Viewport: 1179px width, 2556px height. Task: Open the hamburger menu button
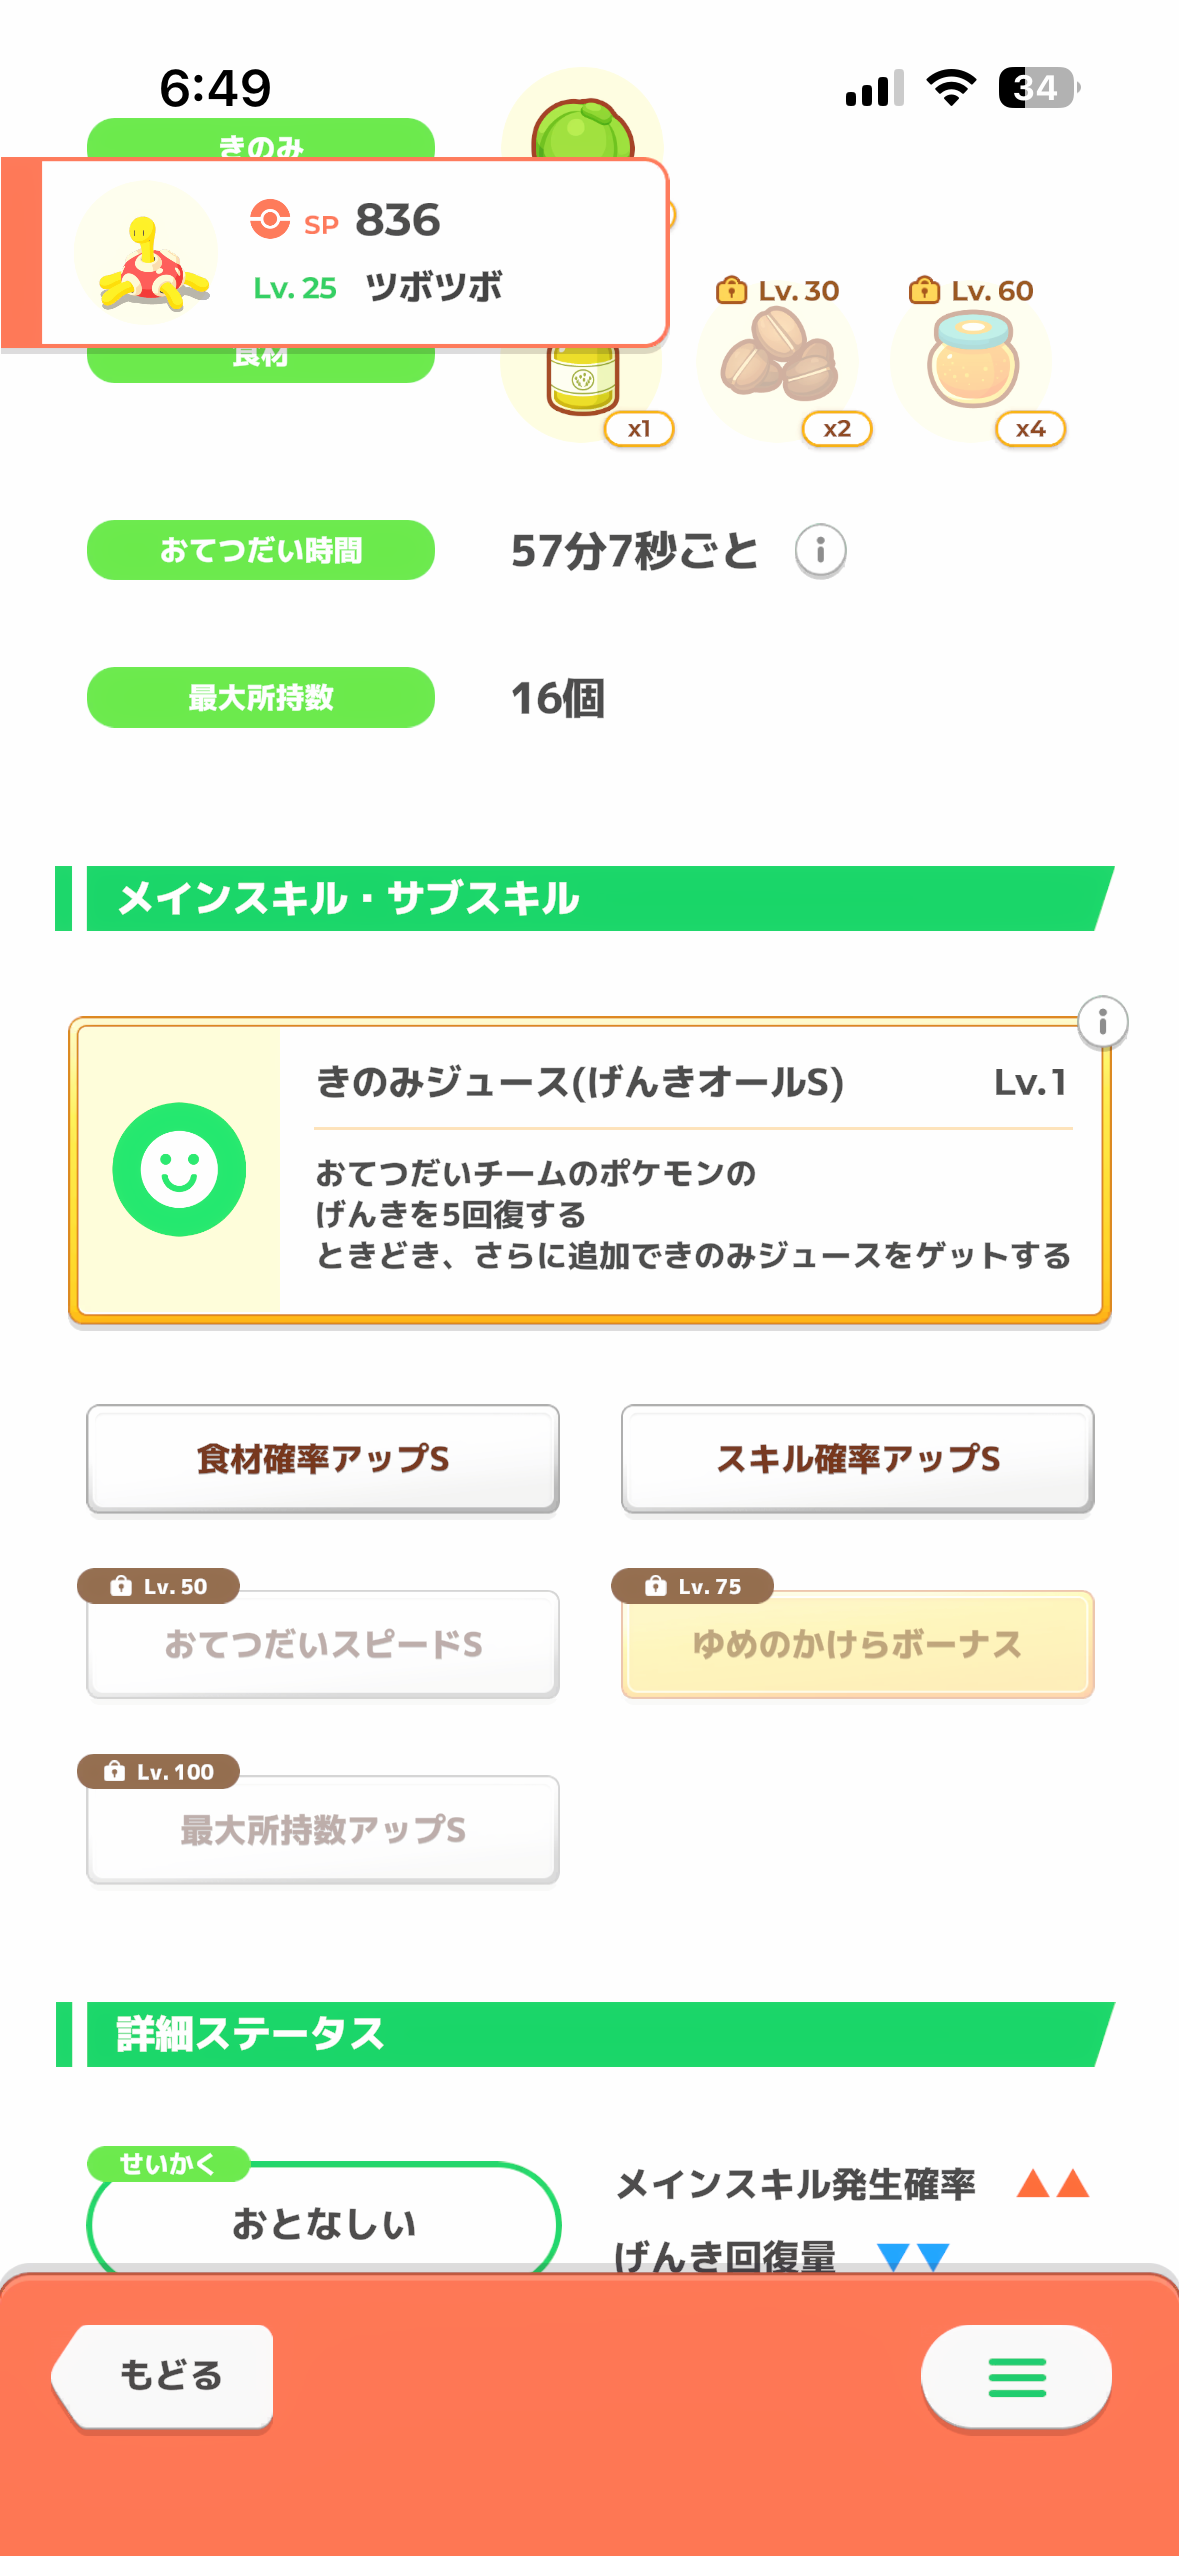1016,2376
